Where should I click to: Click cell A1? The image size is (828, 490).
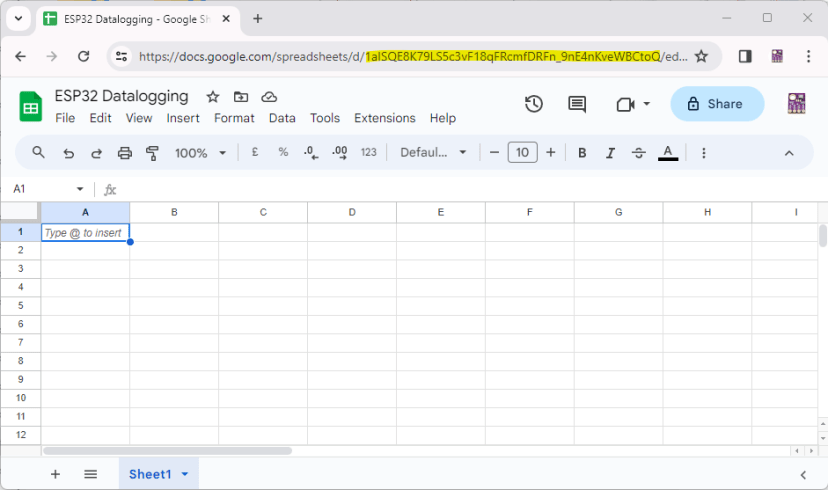pos(86,232)
